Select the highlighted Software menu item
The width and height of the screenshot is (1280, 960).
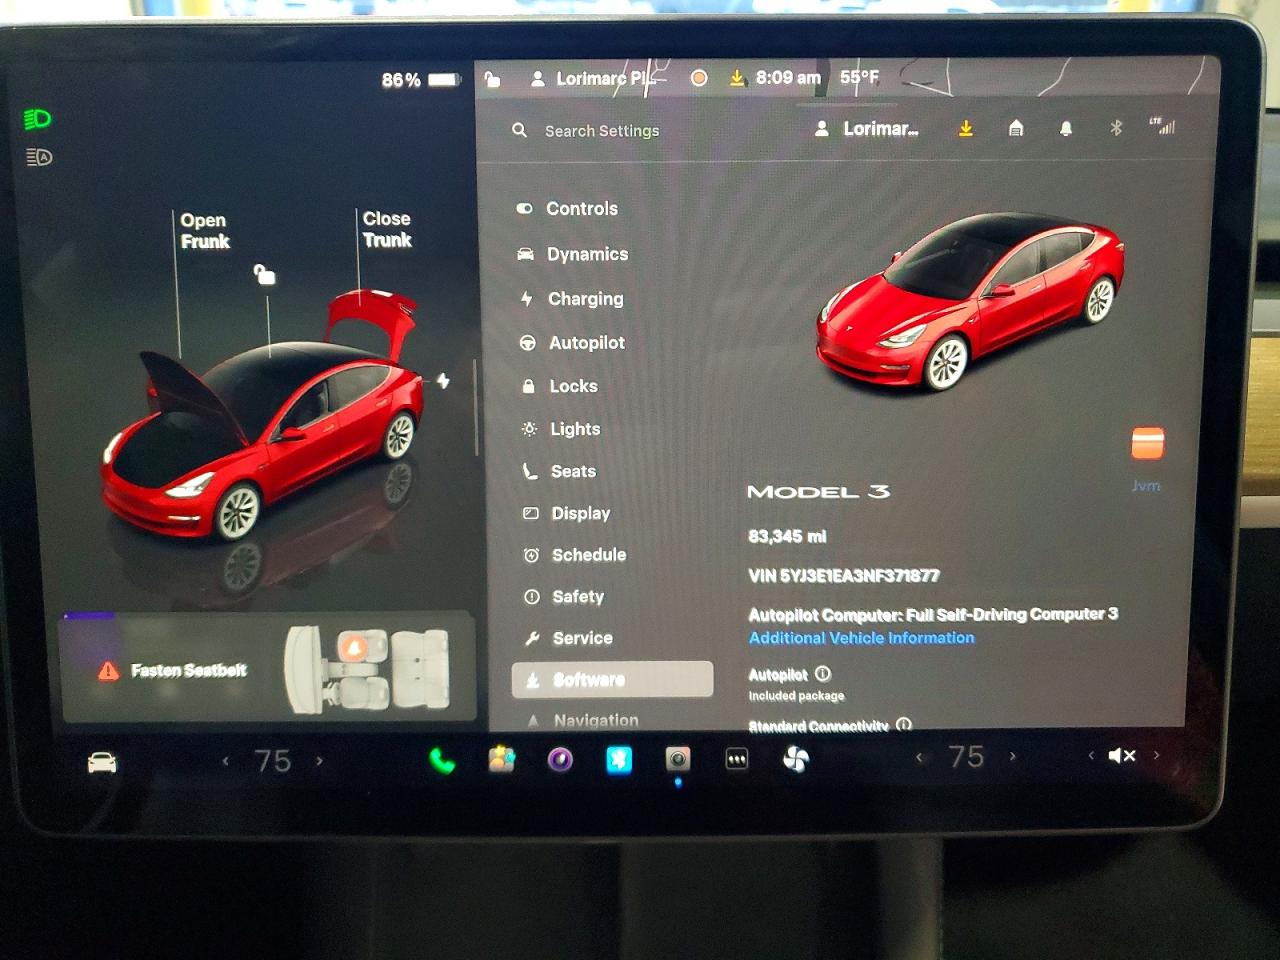[612, 679]
